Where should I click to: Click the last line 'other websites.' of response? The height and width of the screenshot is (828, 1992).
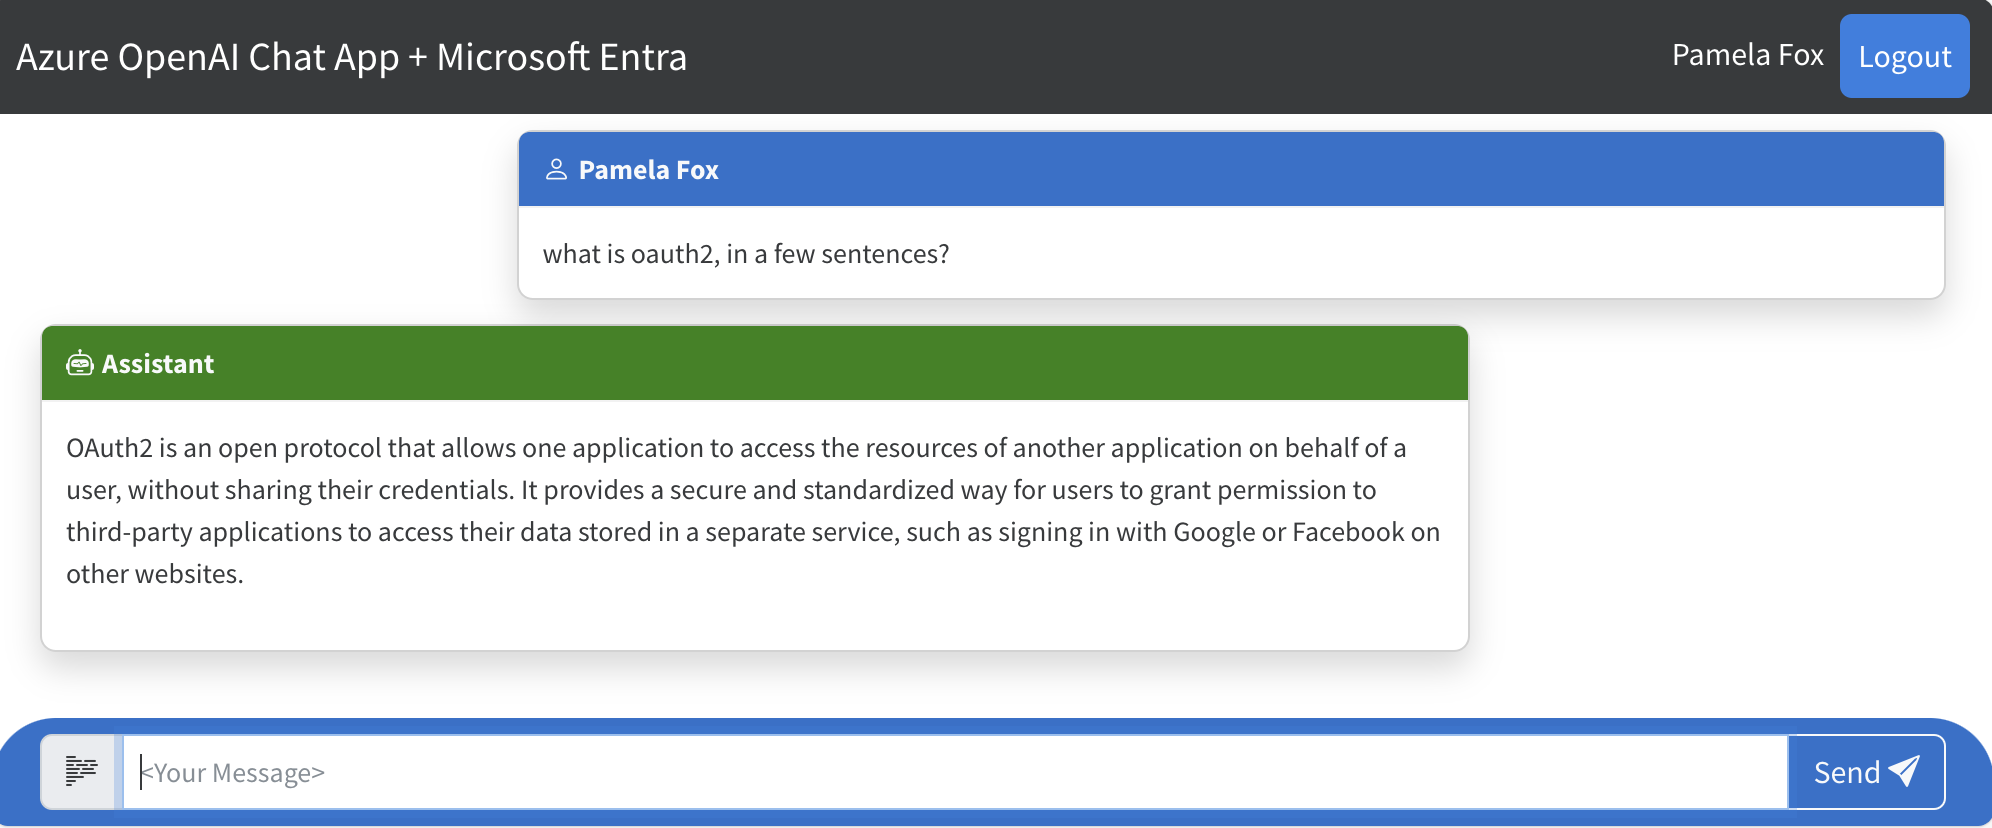tap(155, 574)
